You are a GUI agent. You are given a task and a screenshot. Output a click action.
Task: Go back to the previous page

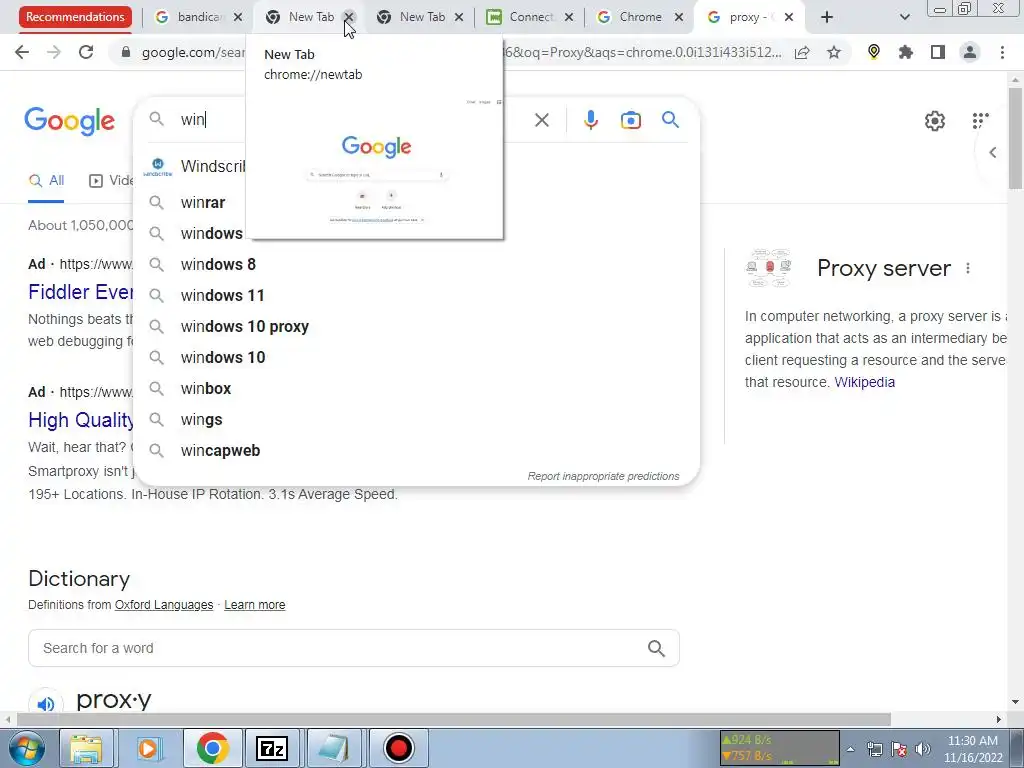[x=22, y=52]
